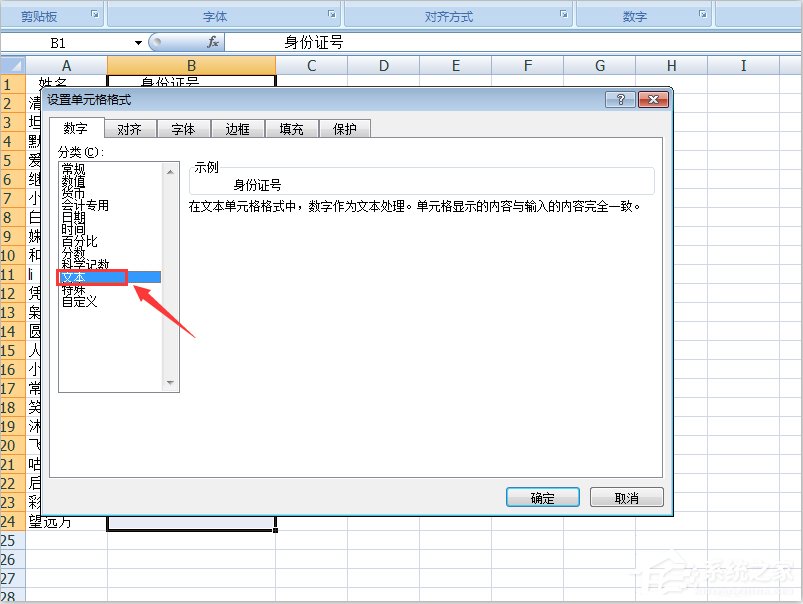Click the 确定 button

click(x=542, y=497)
